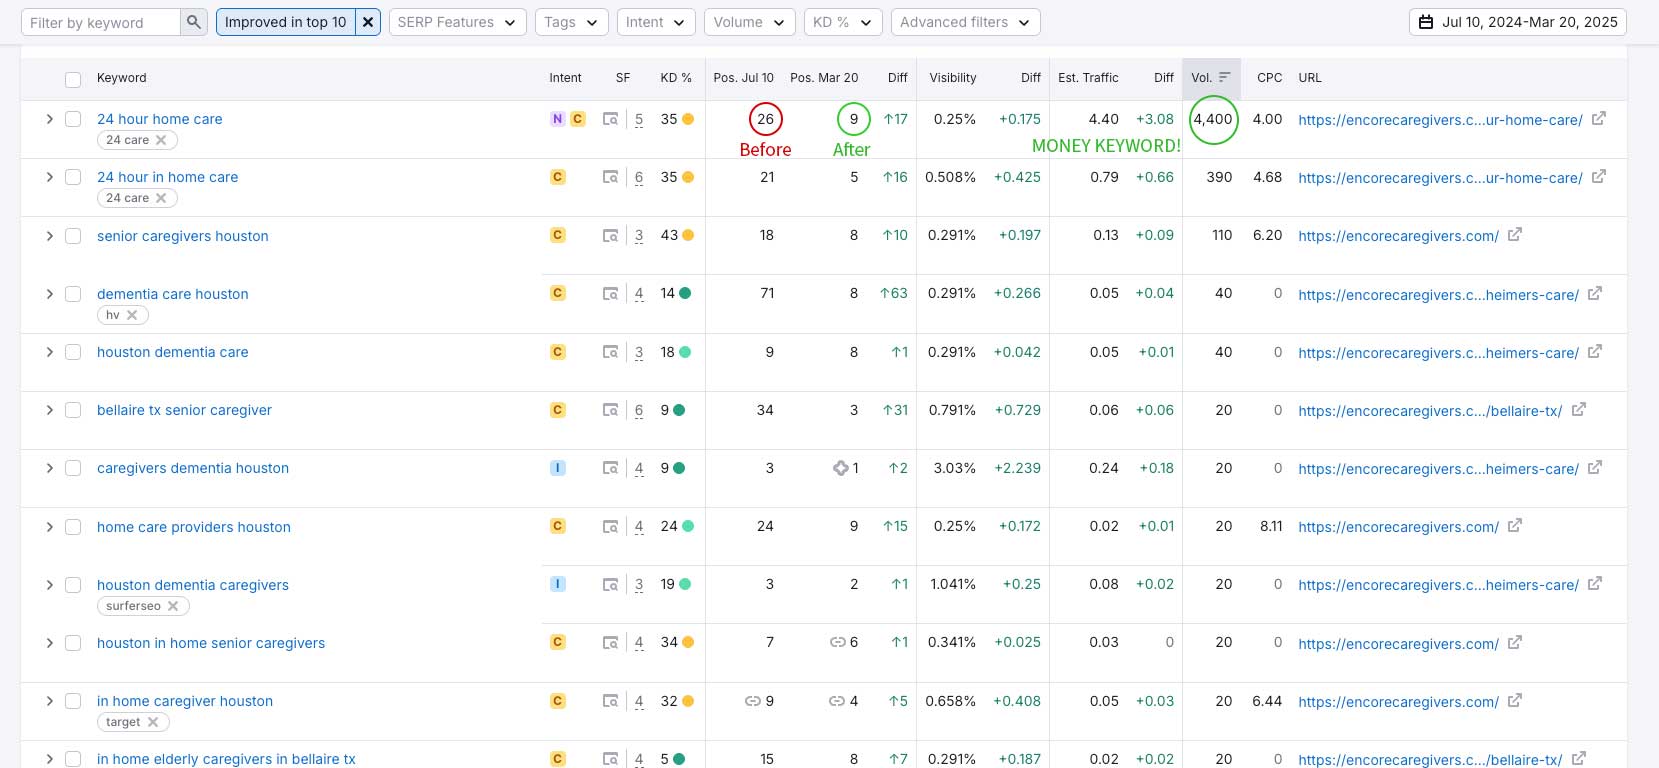This screenshot has height=768, width=1659.
Task: Remove 'surferseo' tag from houston dementia caregivers
Action: point(173,606)
